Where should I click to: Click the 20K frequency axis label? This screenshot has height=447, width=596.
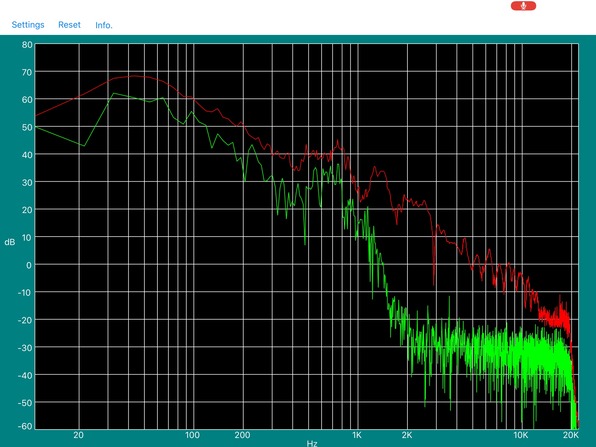[571, 435]
